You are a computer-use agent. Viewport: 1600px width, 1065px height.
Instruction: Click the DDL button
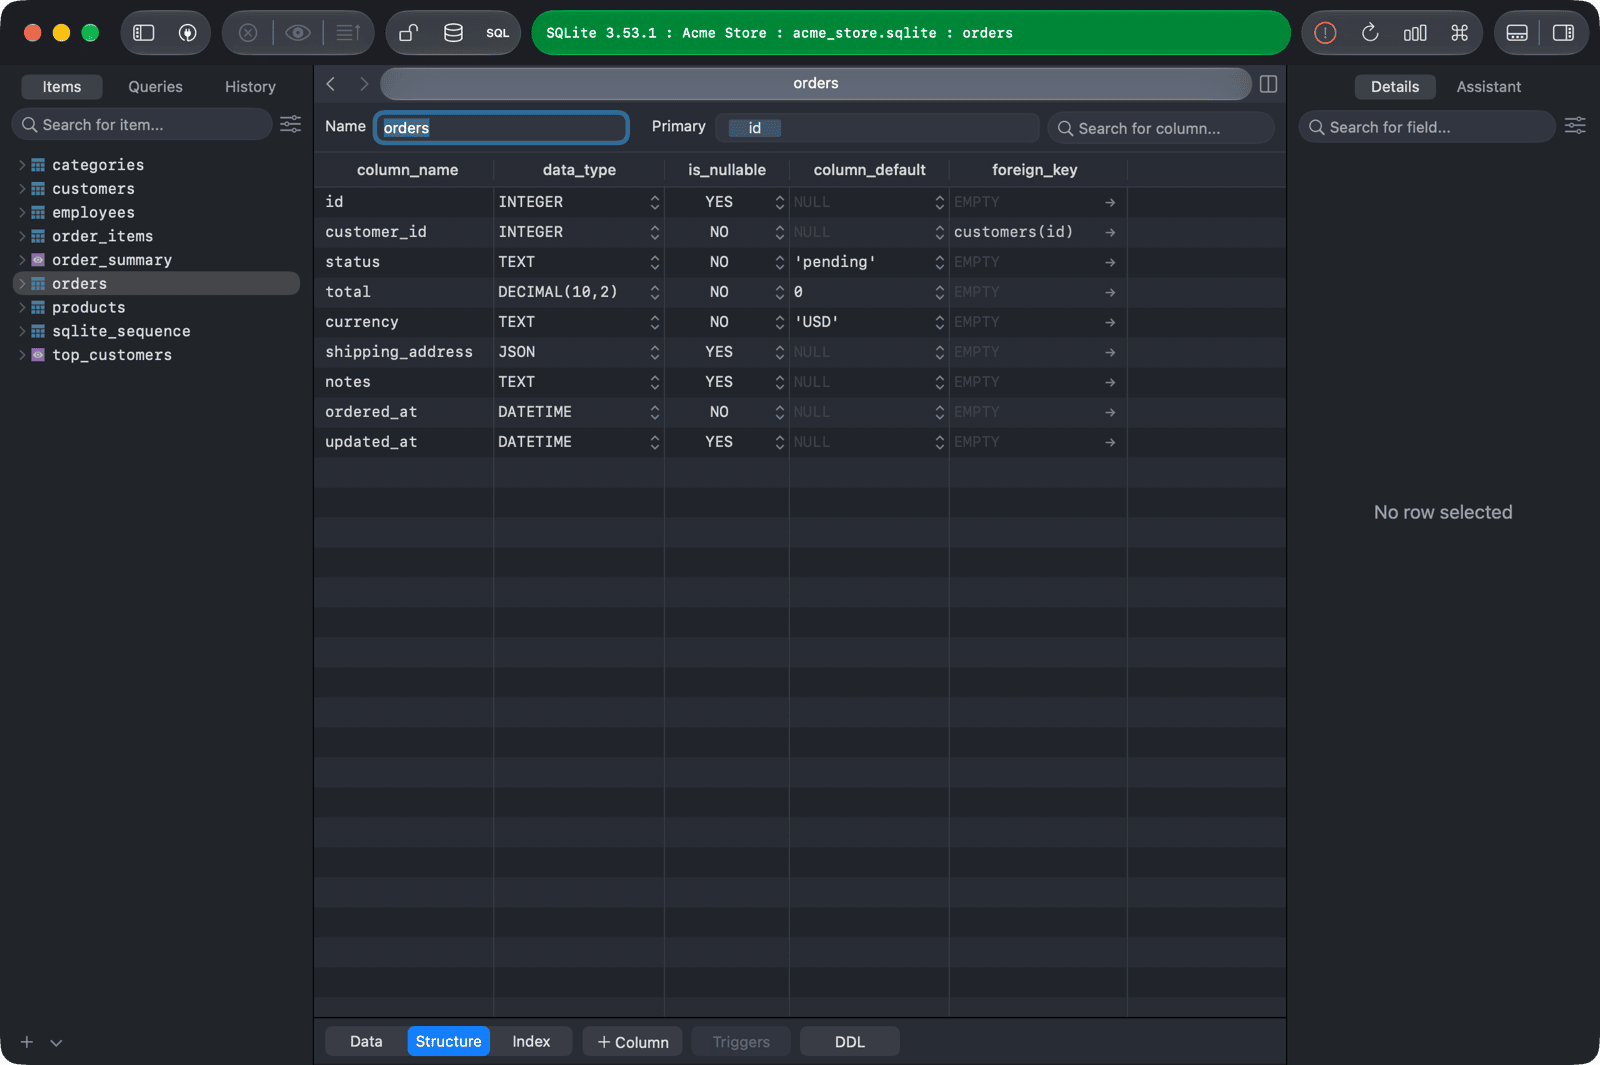[x=850, y=1042]
